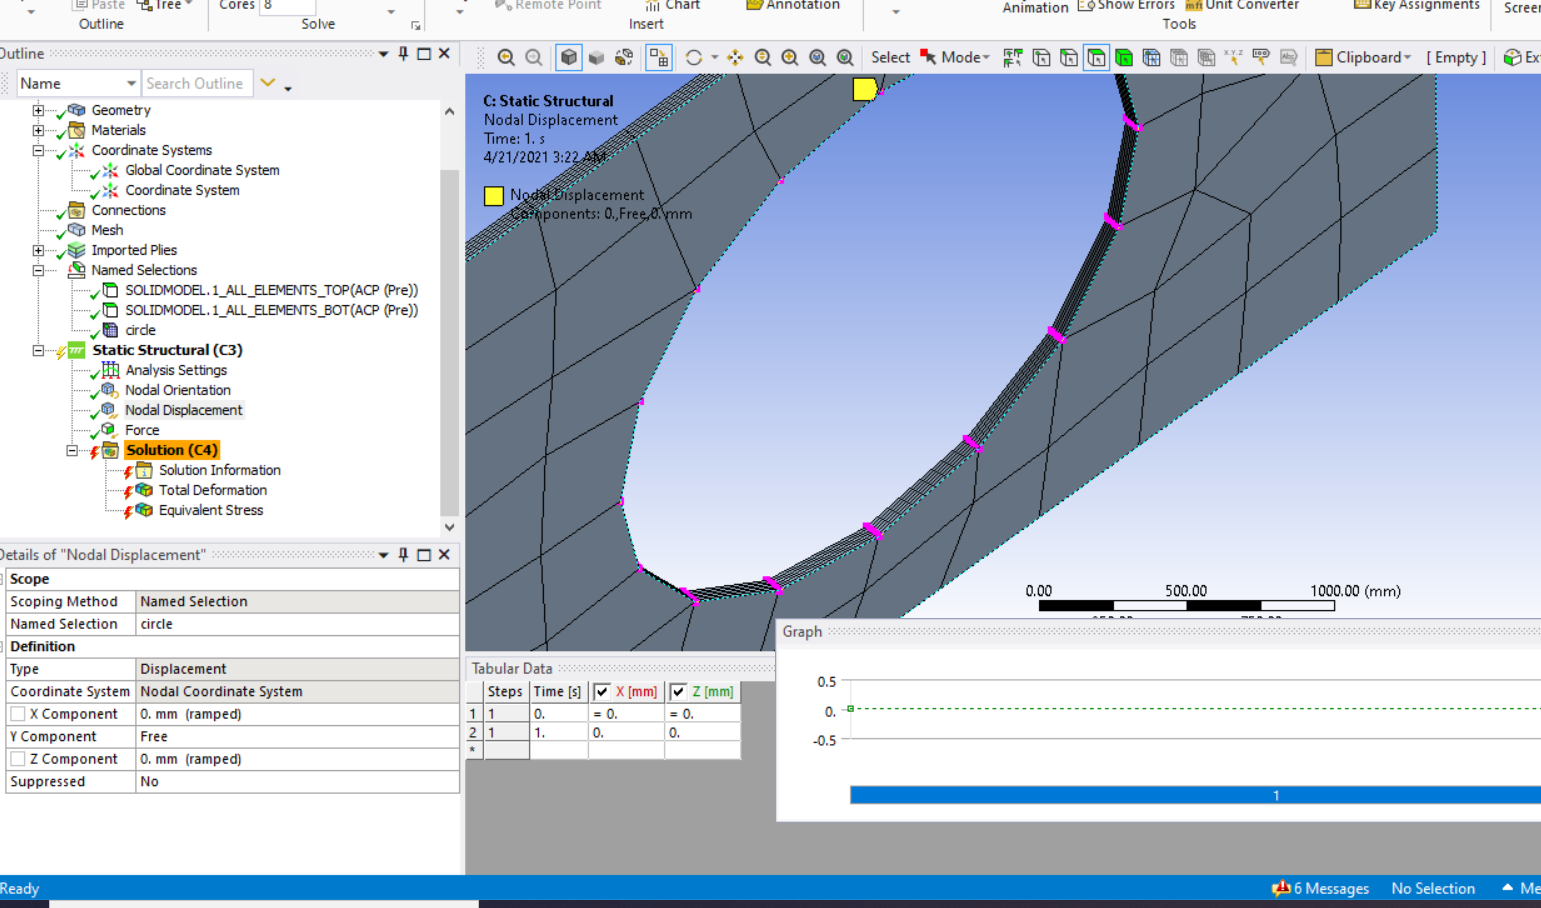Viewport: 1541px width, 908px height.
Task: Toggle the Z Component checkbox
Action: pyautogui.click(x=18, y=759)
